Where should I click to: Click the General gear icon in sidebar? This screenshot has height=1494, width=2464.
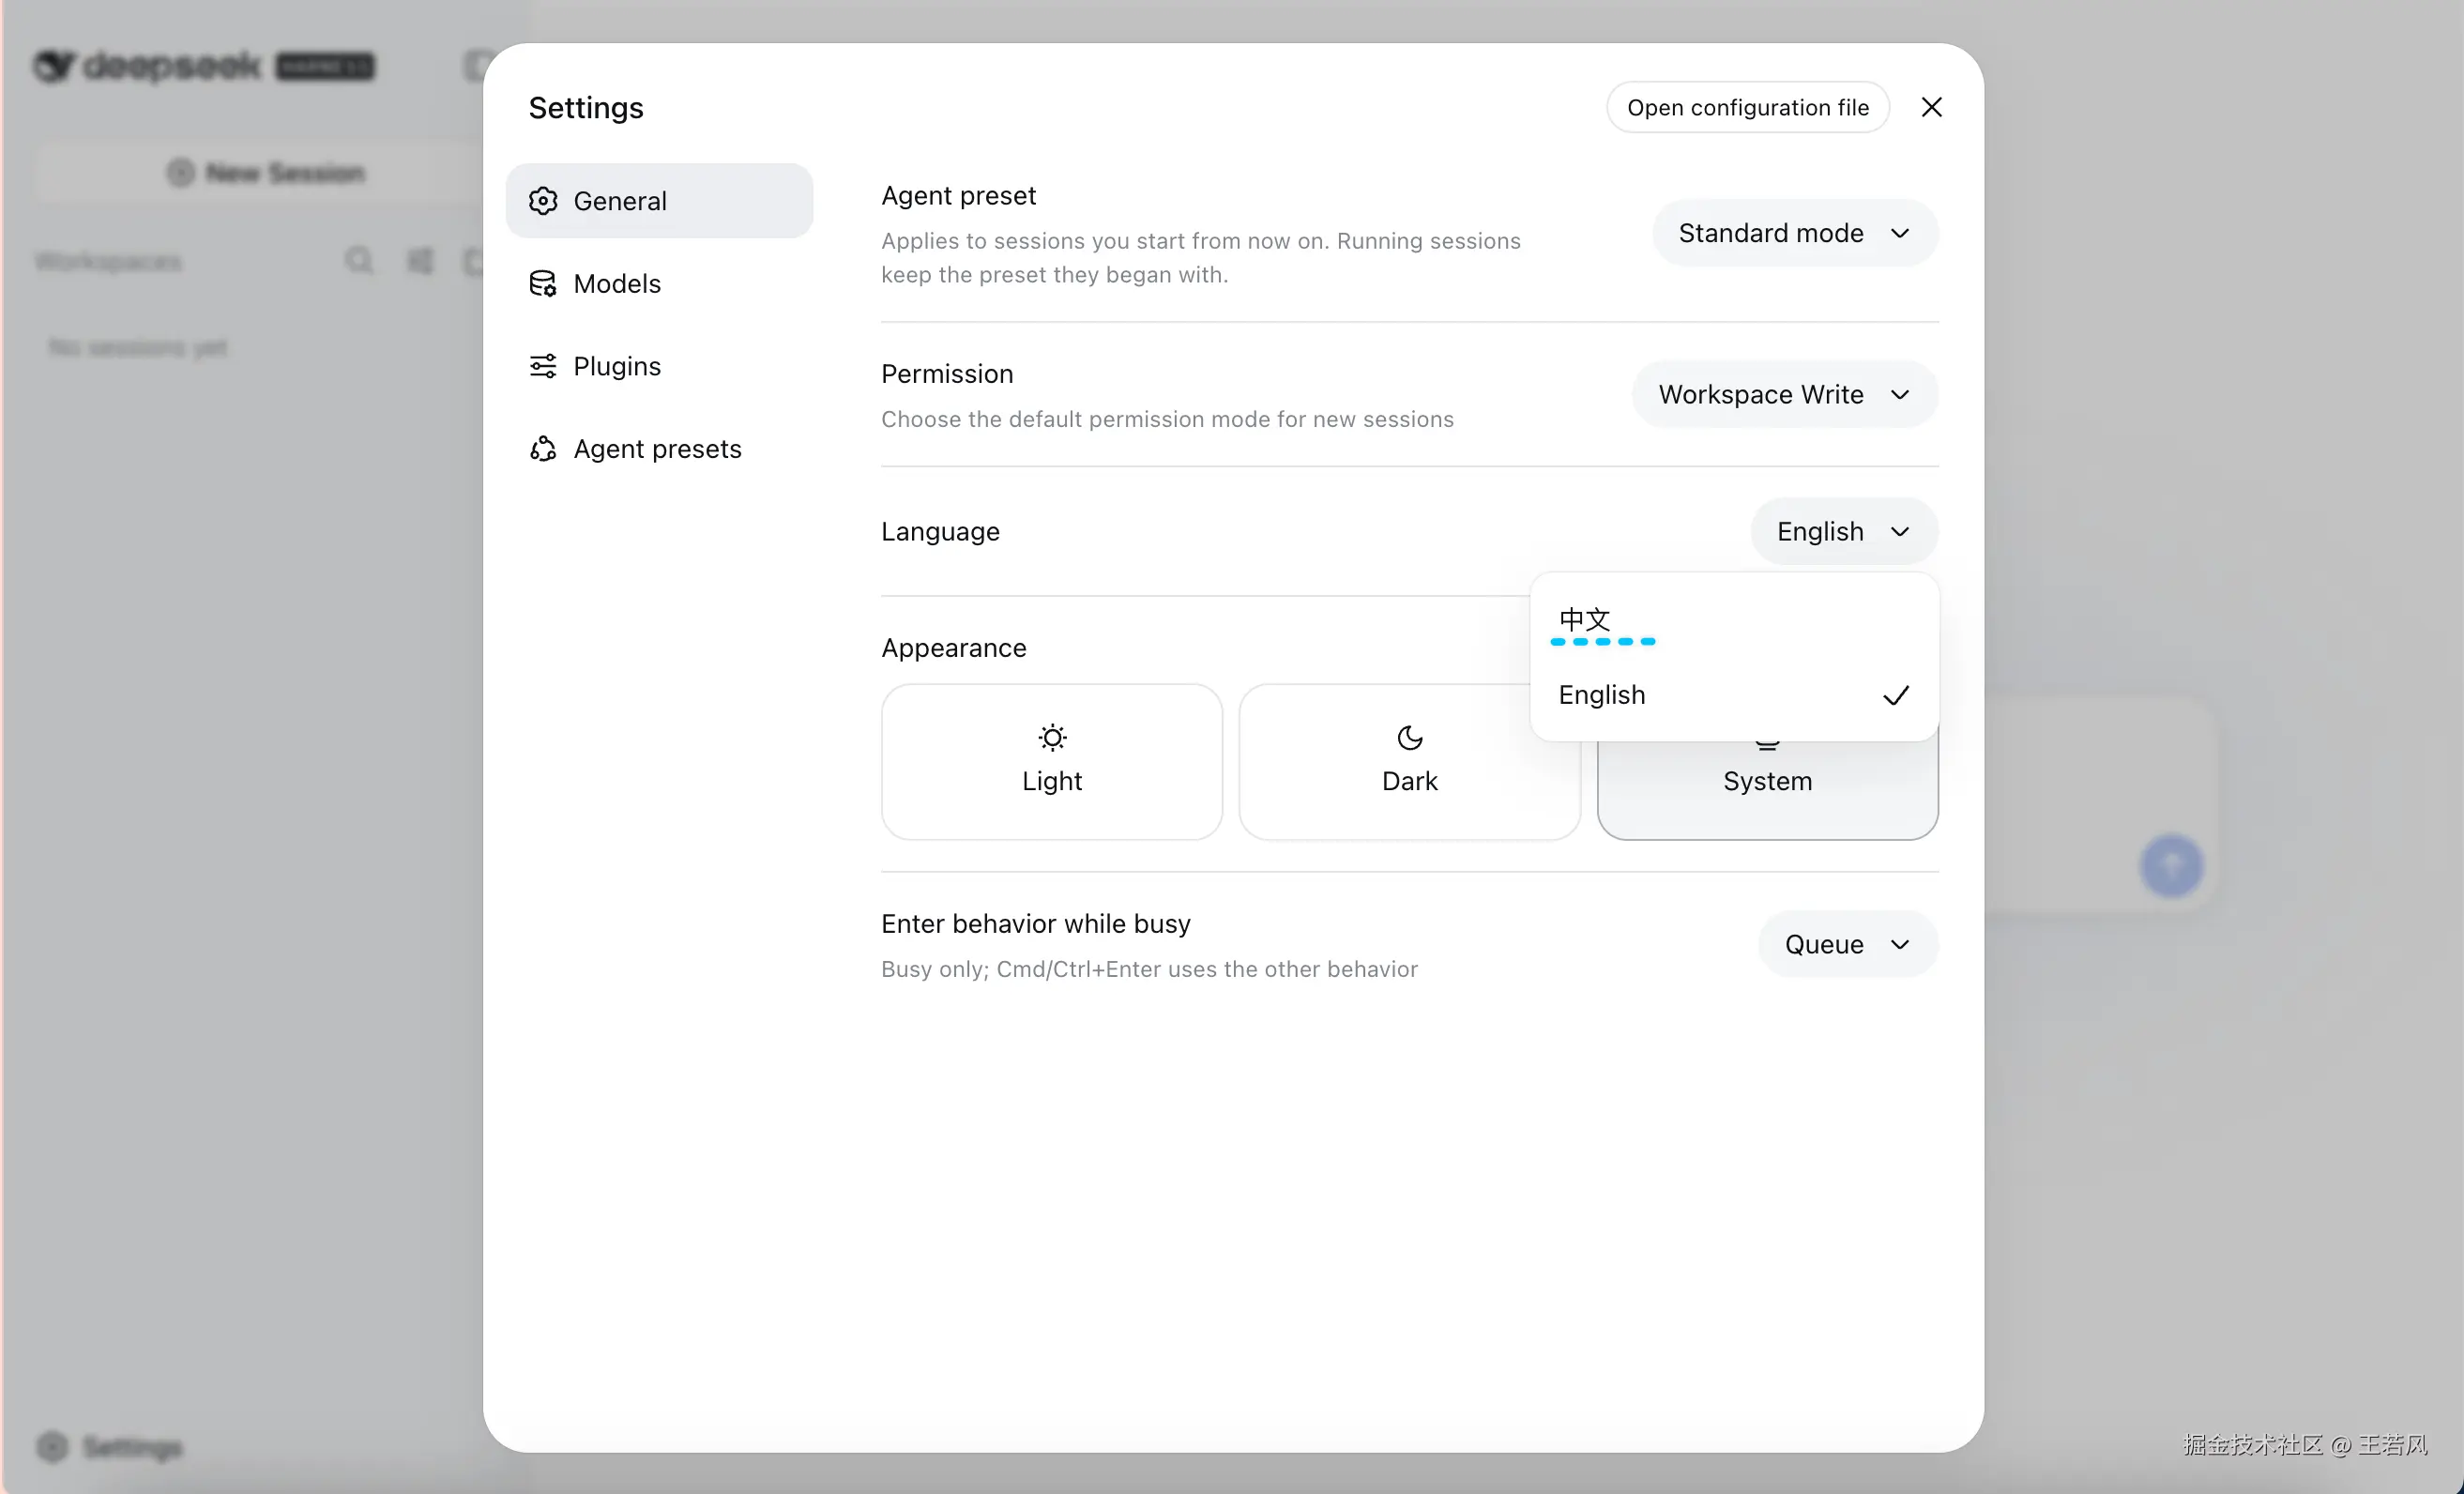coord(543,201)
